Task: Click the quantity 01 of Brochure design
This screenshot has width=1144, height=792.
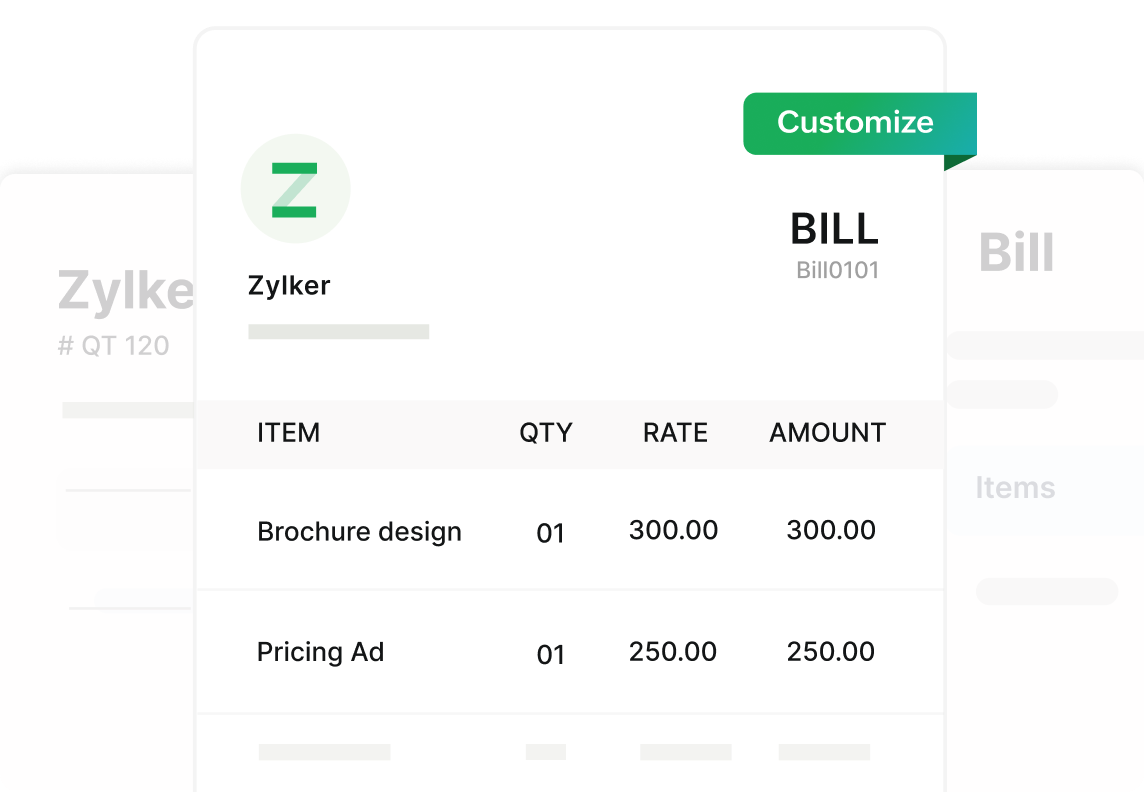Action: point(550,533)
